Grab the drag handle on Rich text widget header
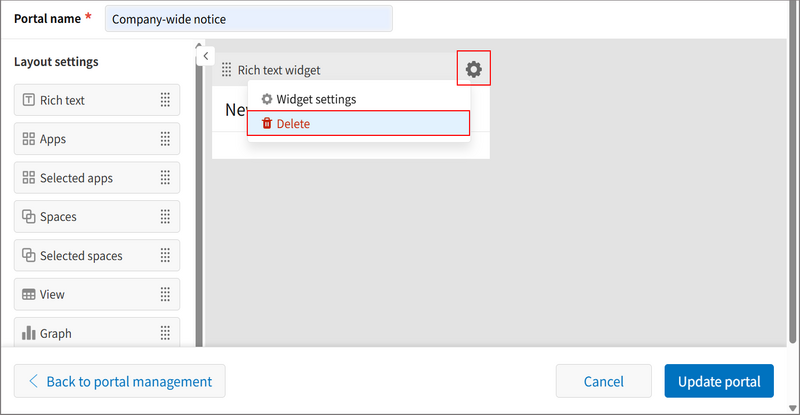Screen dimensions: 800x415 click(x=226, y=70)
